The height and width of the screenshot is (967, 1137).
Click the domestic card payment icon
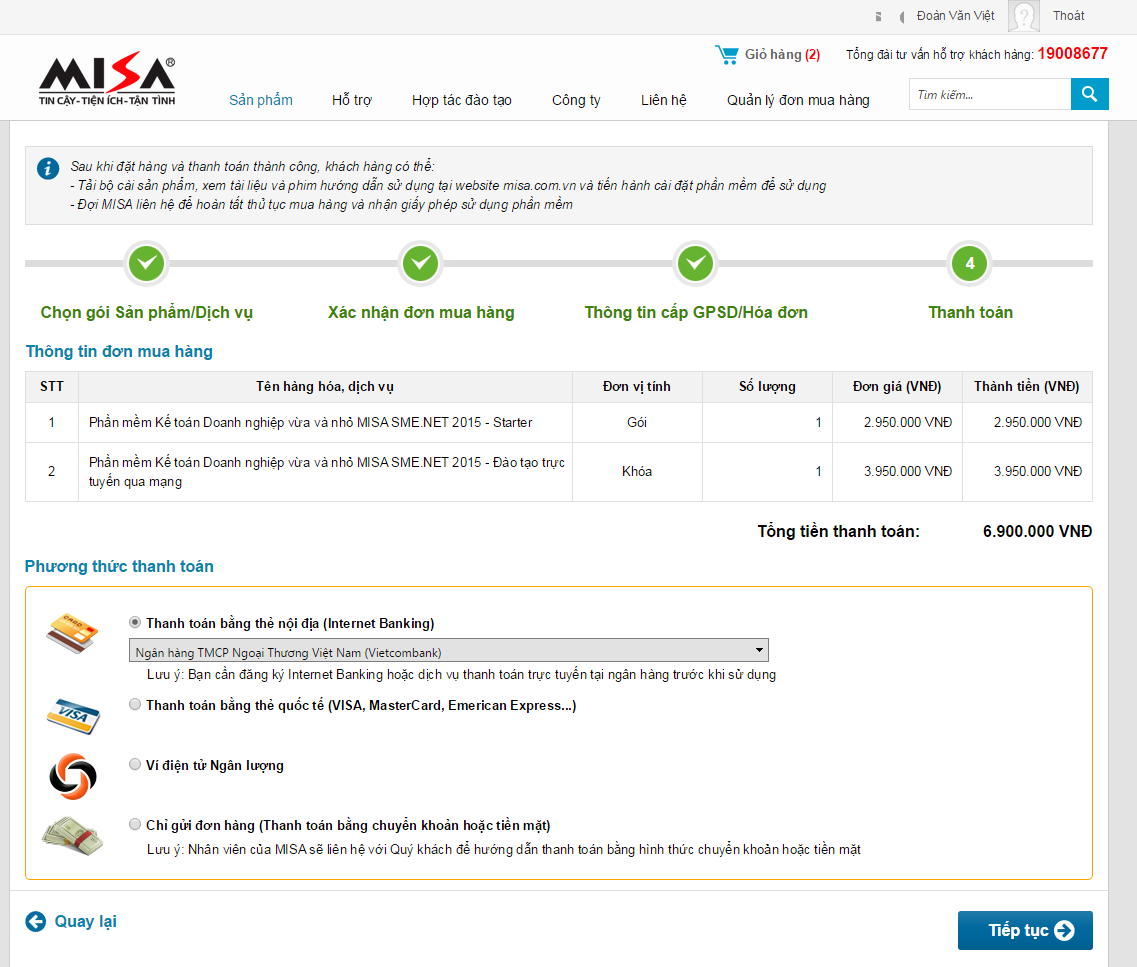(72, 632)
